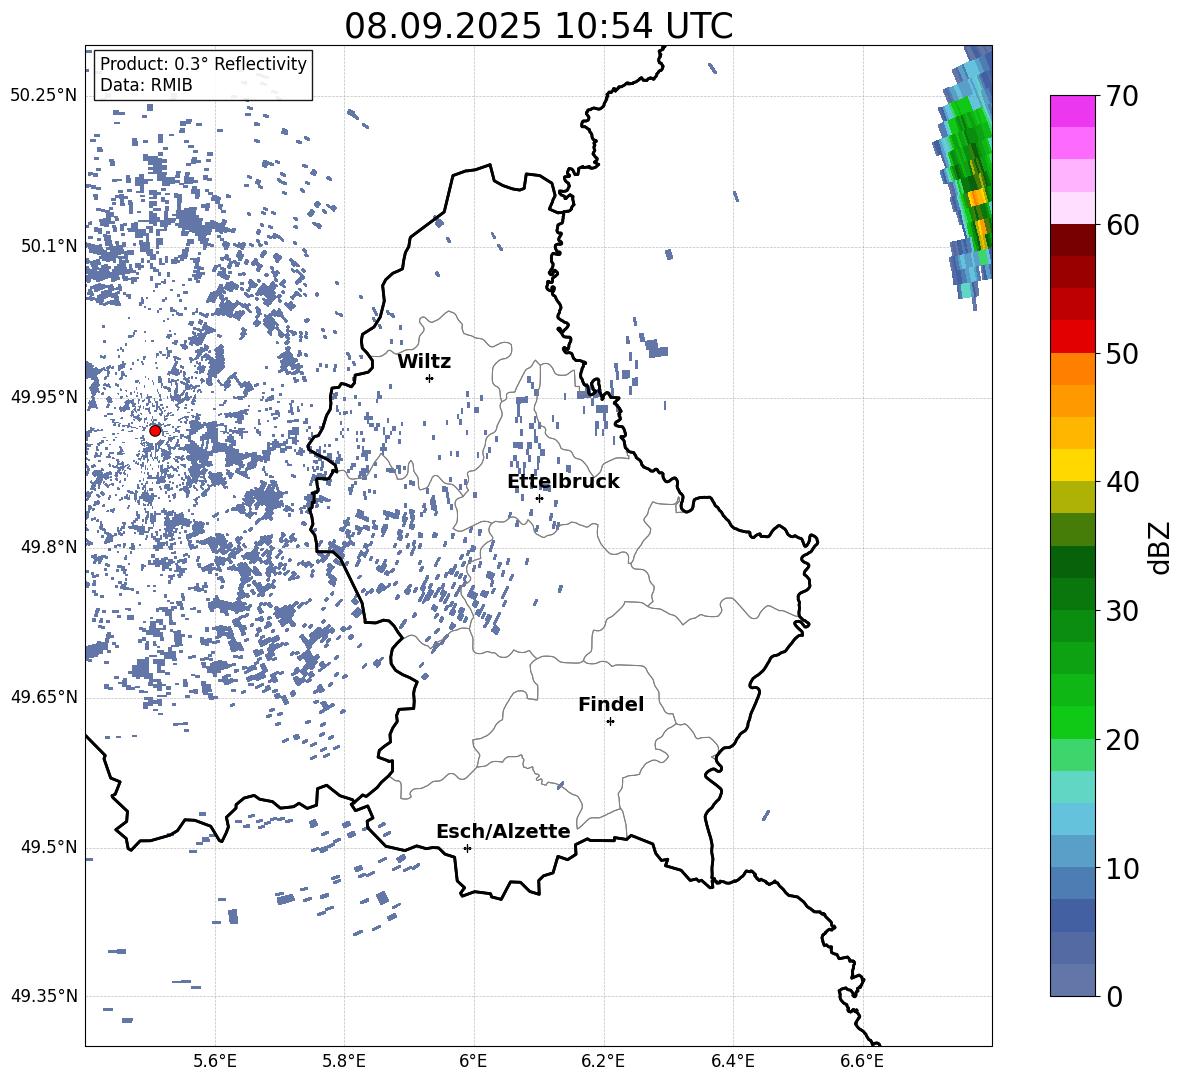Click the Wiltz station cross marker

[429, 378]
